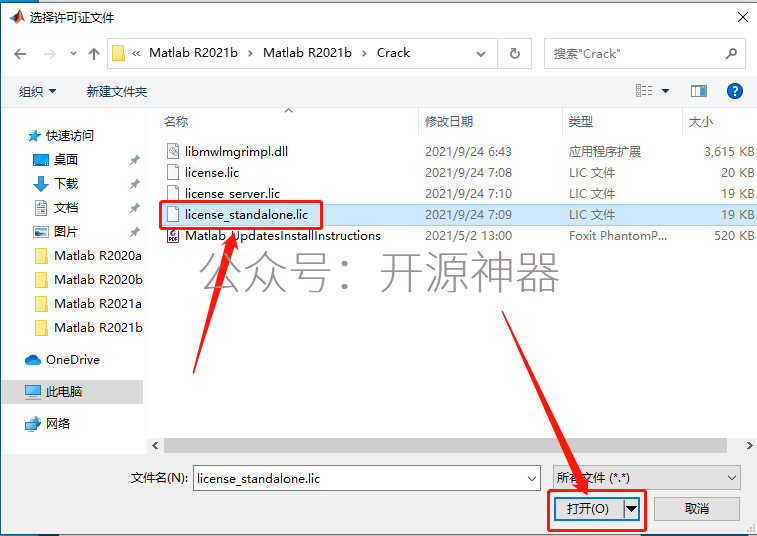Screen dimensions: 757x536
Task: Click the 网络 network icon
Action: tap(33, 423)
